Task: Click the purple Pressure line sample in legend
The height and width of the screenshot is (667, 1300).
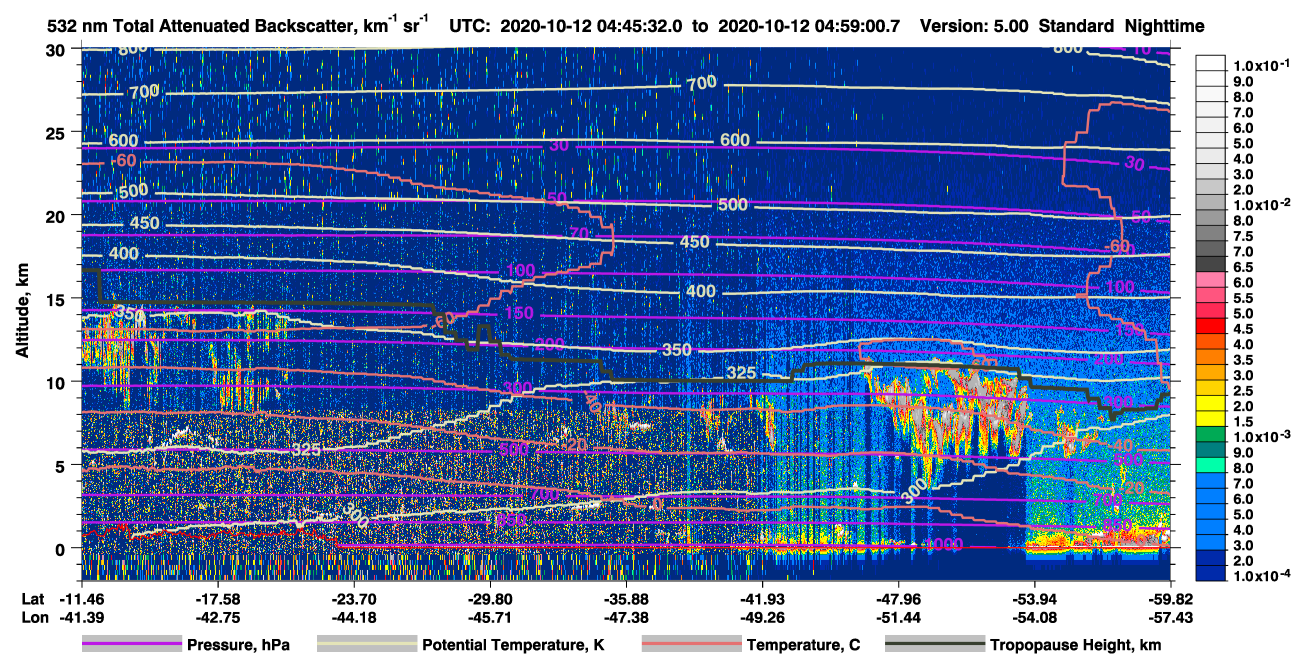Action: (x=132, y=645)
